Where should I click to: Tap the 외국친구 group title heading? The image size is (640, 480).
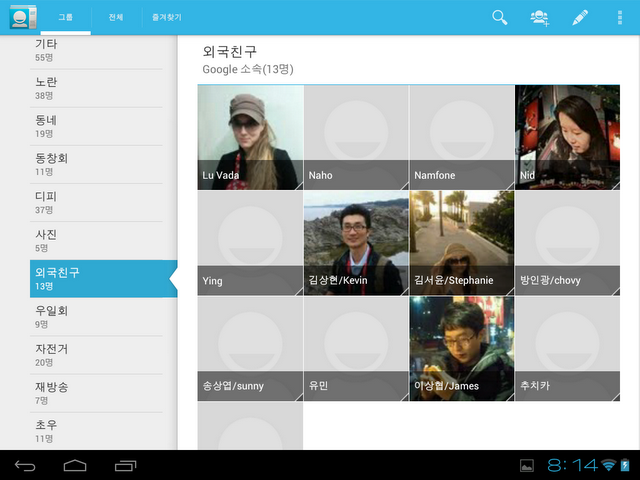coord(229,51)
